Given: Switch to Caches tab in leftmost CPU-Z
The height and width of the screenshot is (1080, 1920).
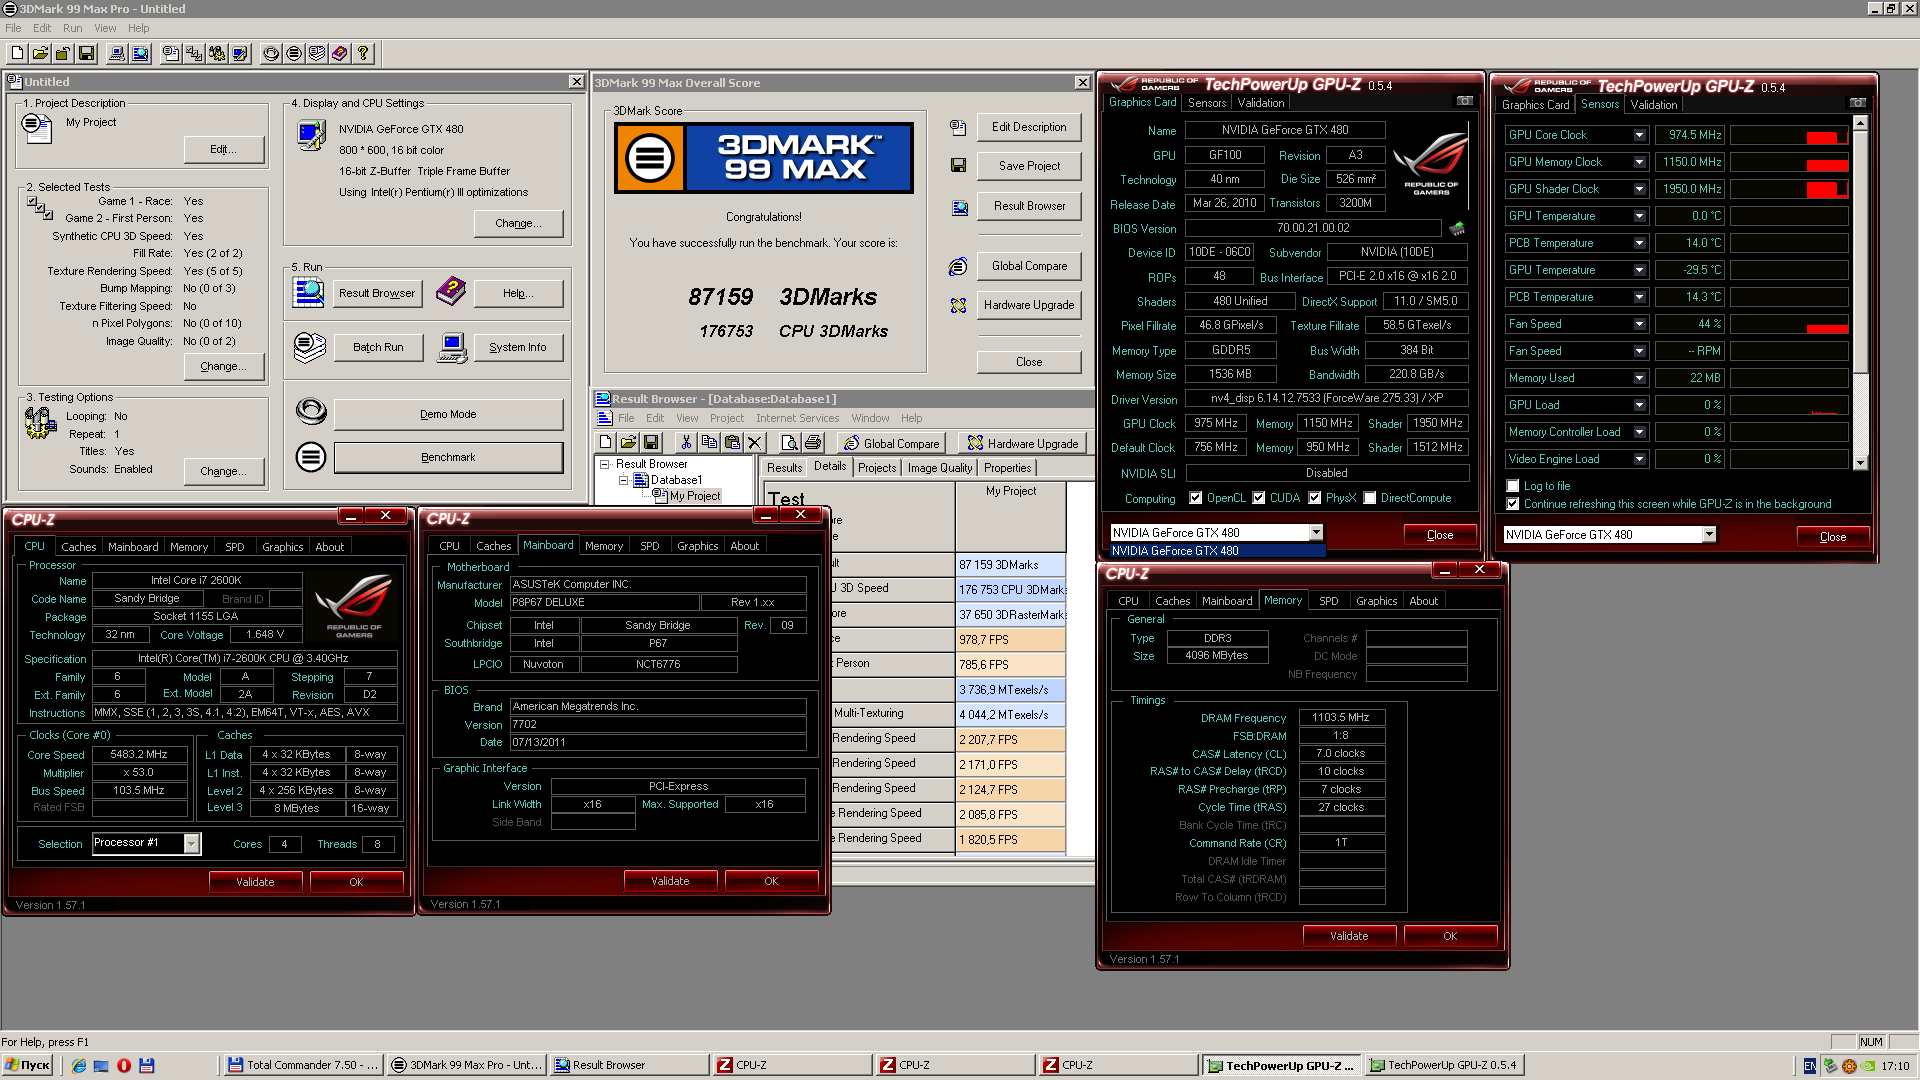Looking at the screenshot, I should click(x=78, y=547).
